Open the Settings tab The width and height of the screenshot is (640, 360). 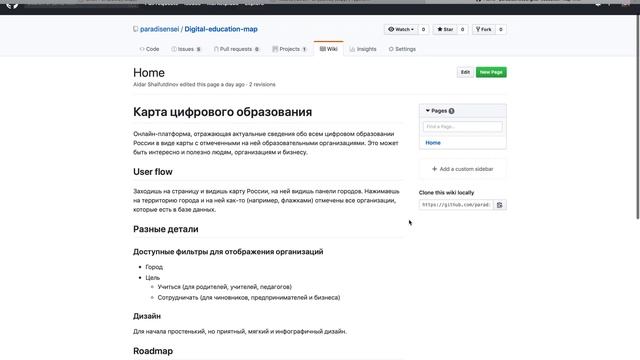point(402,49)
